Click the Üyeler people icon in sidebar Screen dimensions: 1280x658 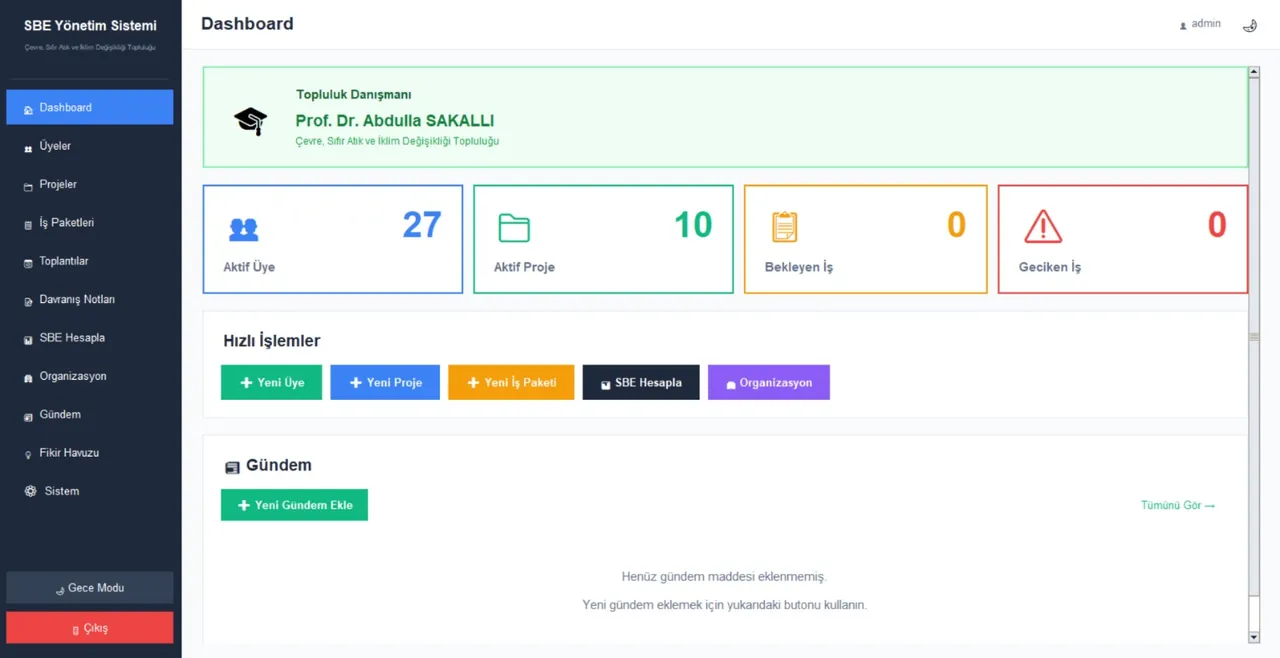coord(29,147)
